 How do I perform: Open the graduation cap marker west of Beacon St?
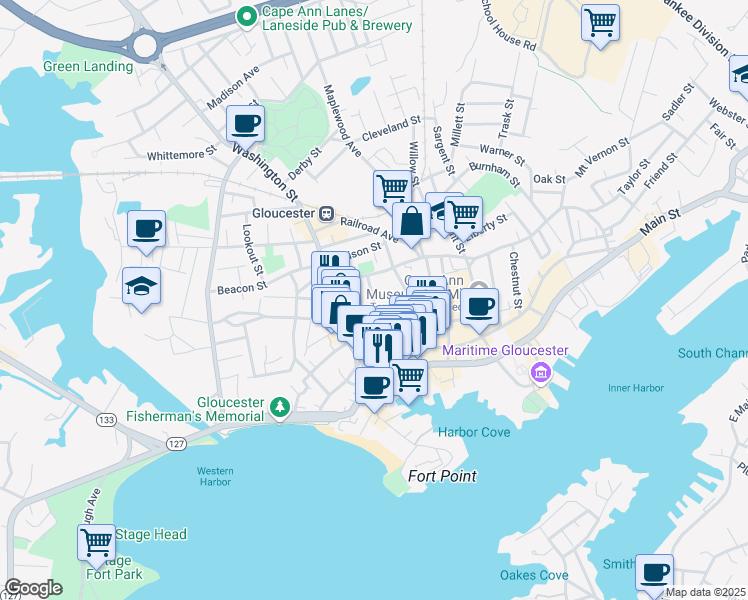pyautogui.click(x=141, y=287)
